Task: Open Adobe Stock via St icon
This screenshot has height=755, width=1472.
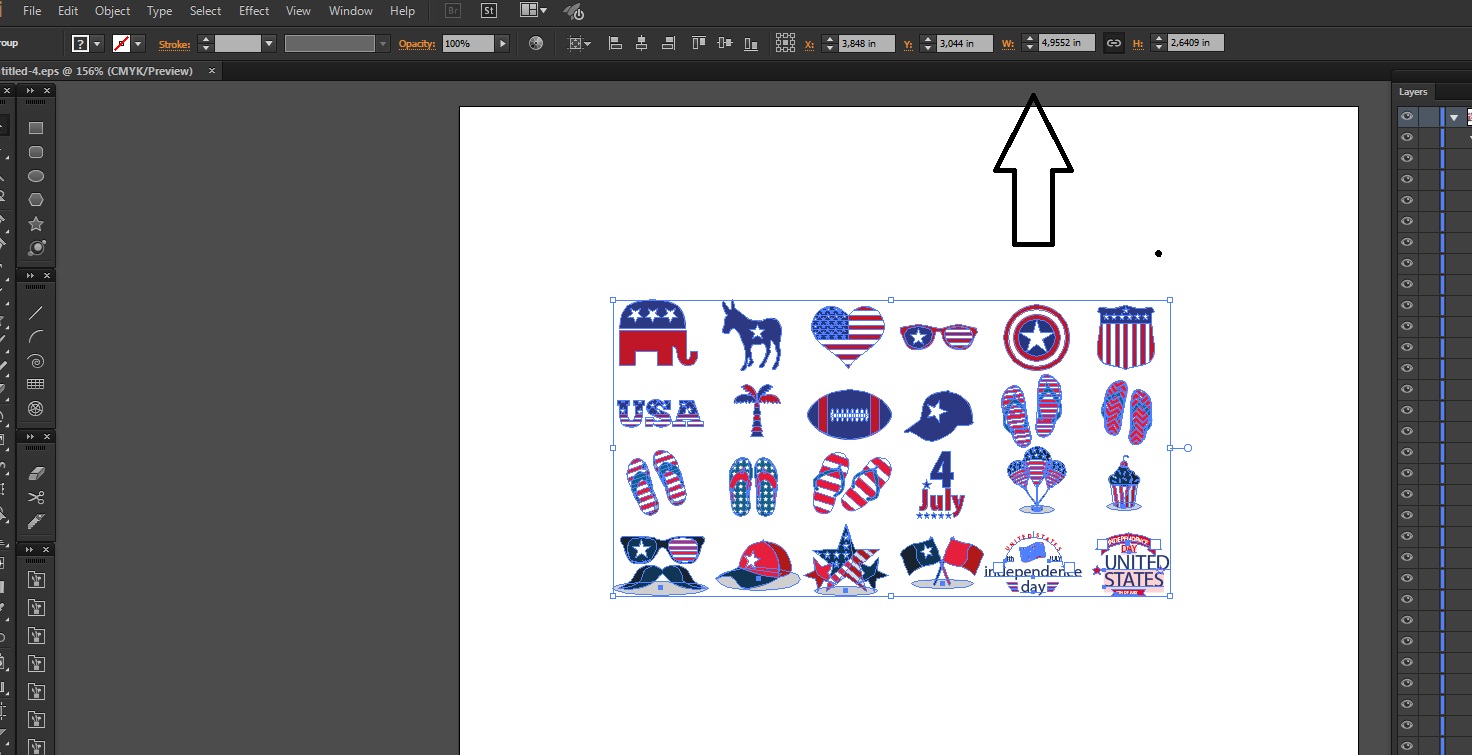Action: [489, 11]
